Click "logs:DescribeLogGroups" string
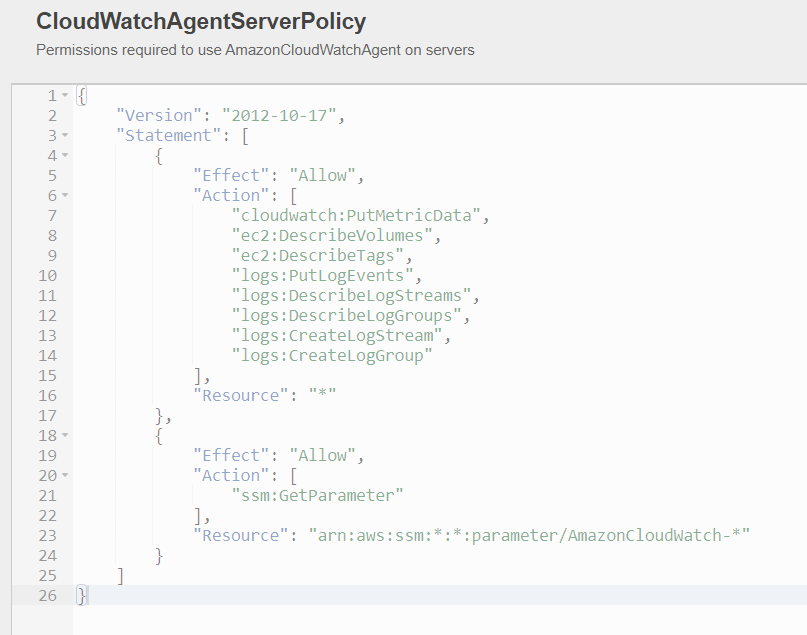807x635 pixels. tap(346, 315)
